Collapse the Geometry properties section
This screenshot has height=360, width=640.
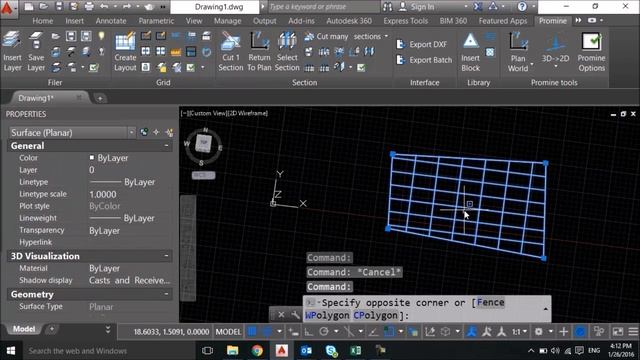167,294
